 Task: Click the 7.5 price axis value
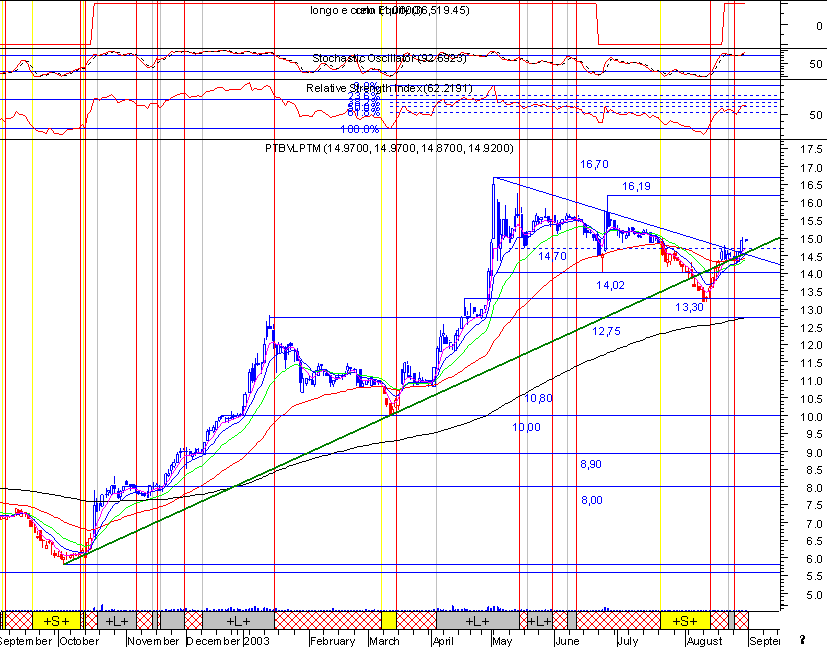coord(815,506)
